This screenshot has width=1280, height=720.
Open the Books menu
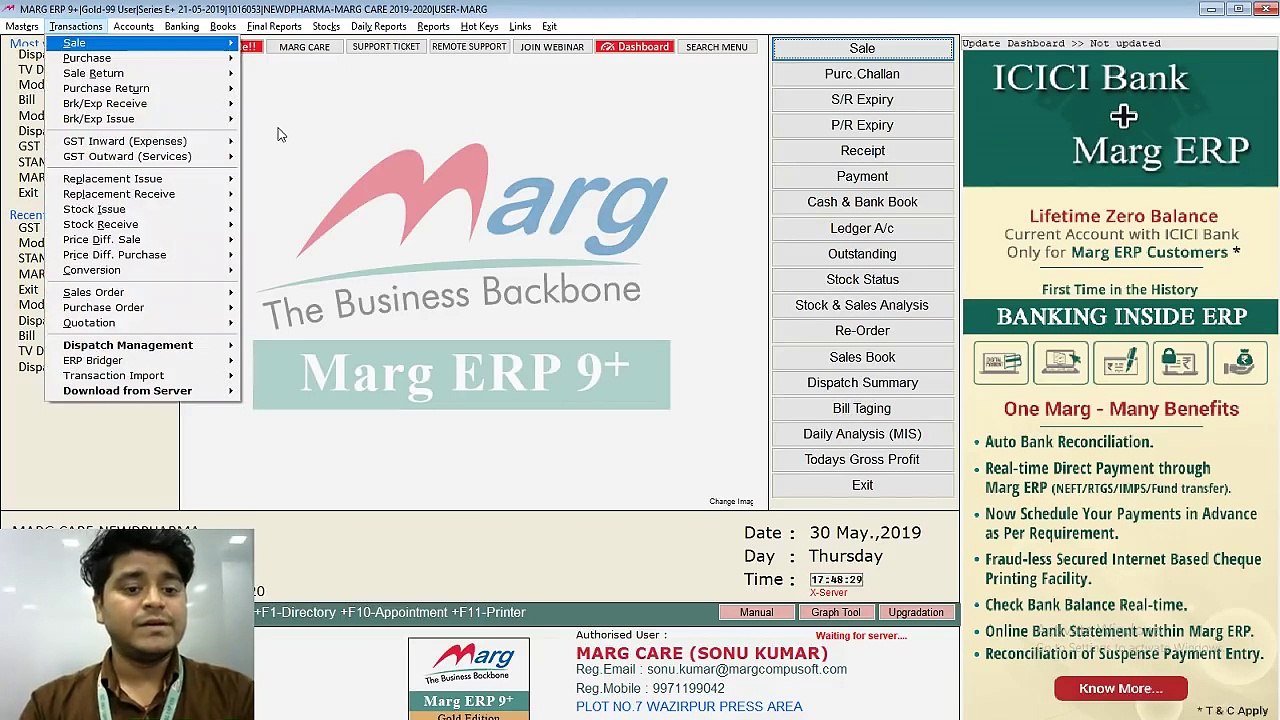click(223, 26)
